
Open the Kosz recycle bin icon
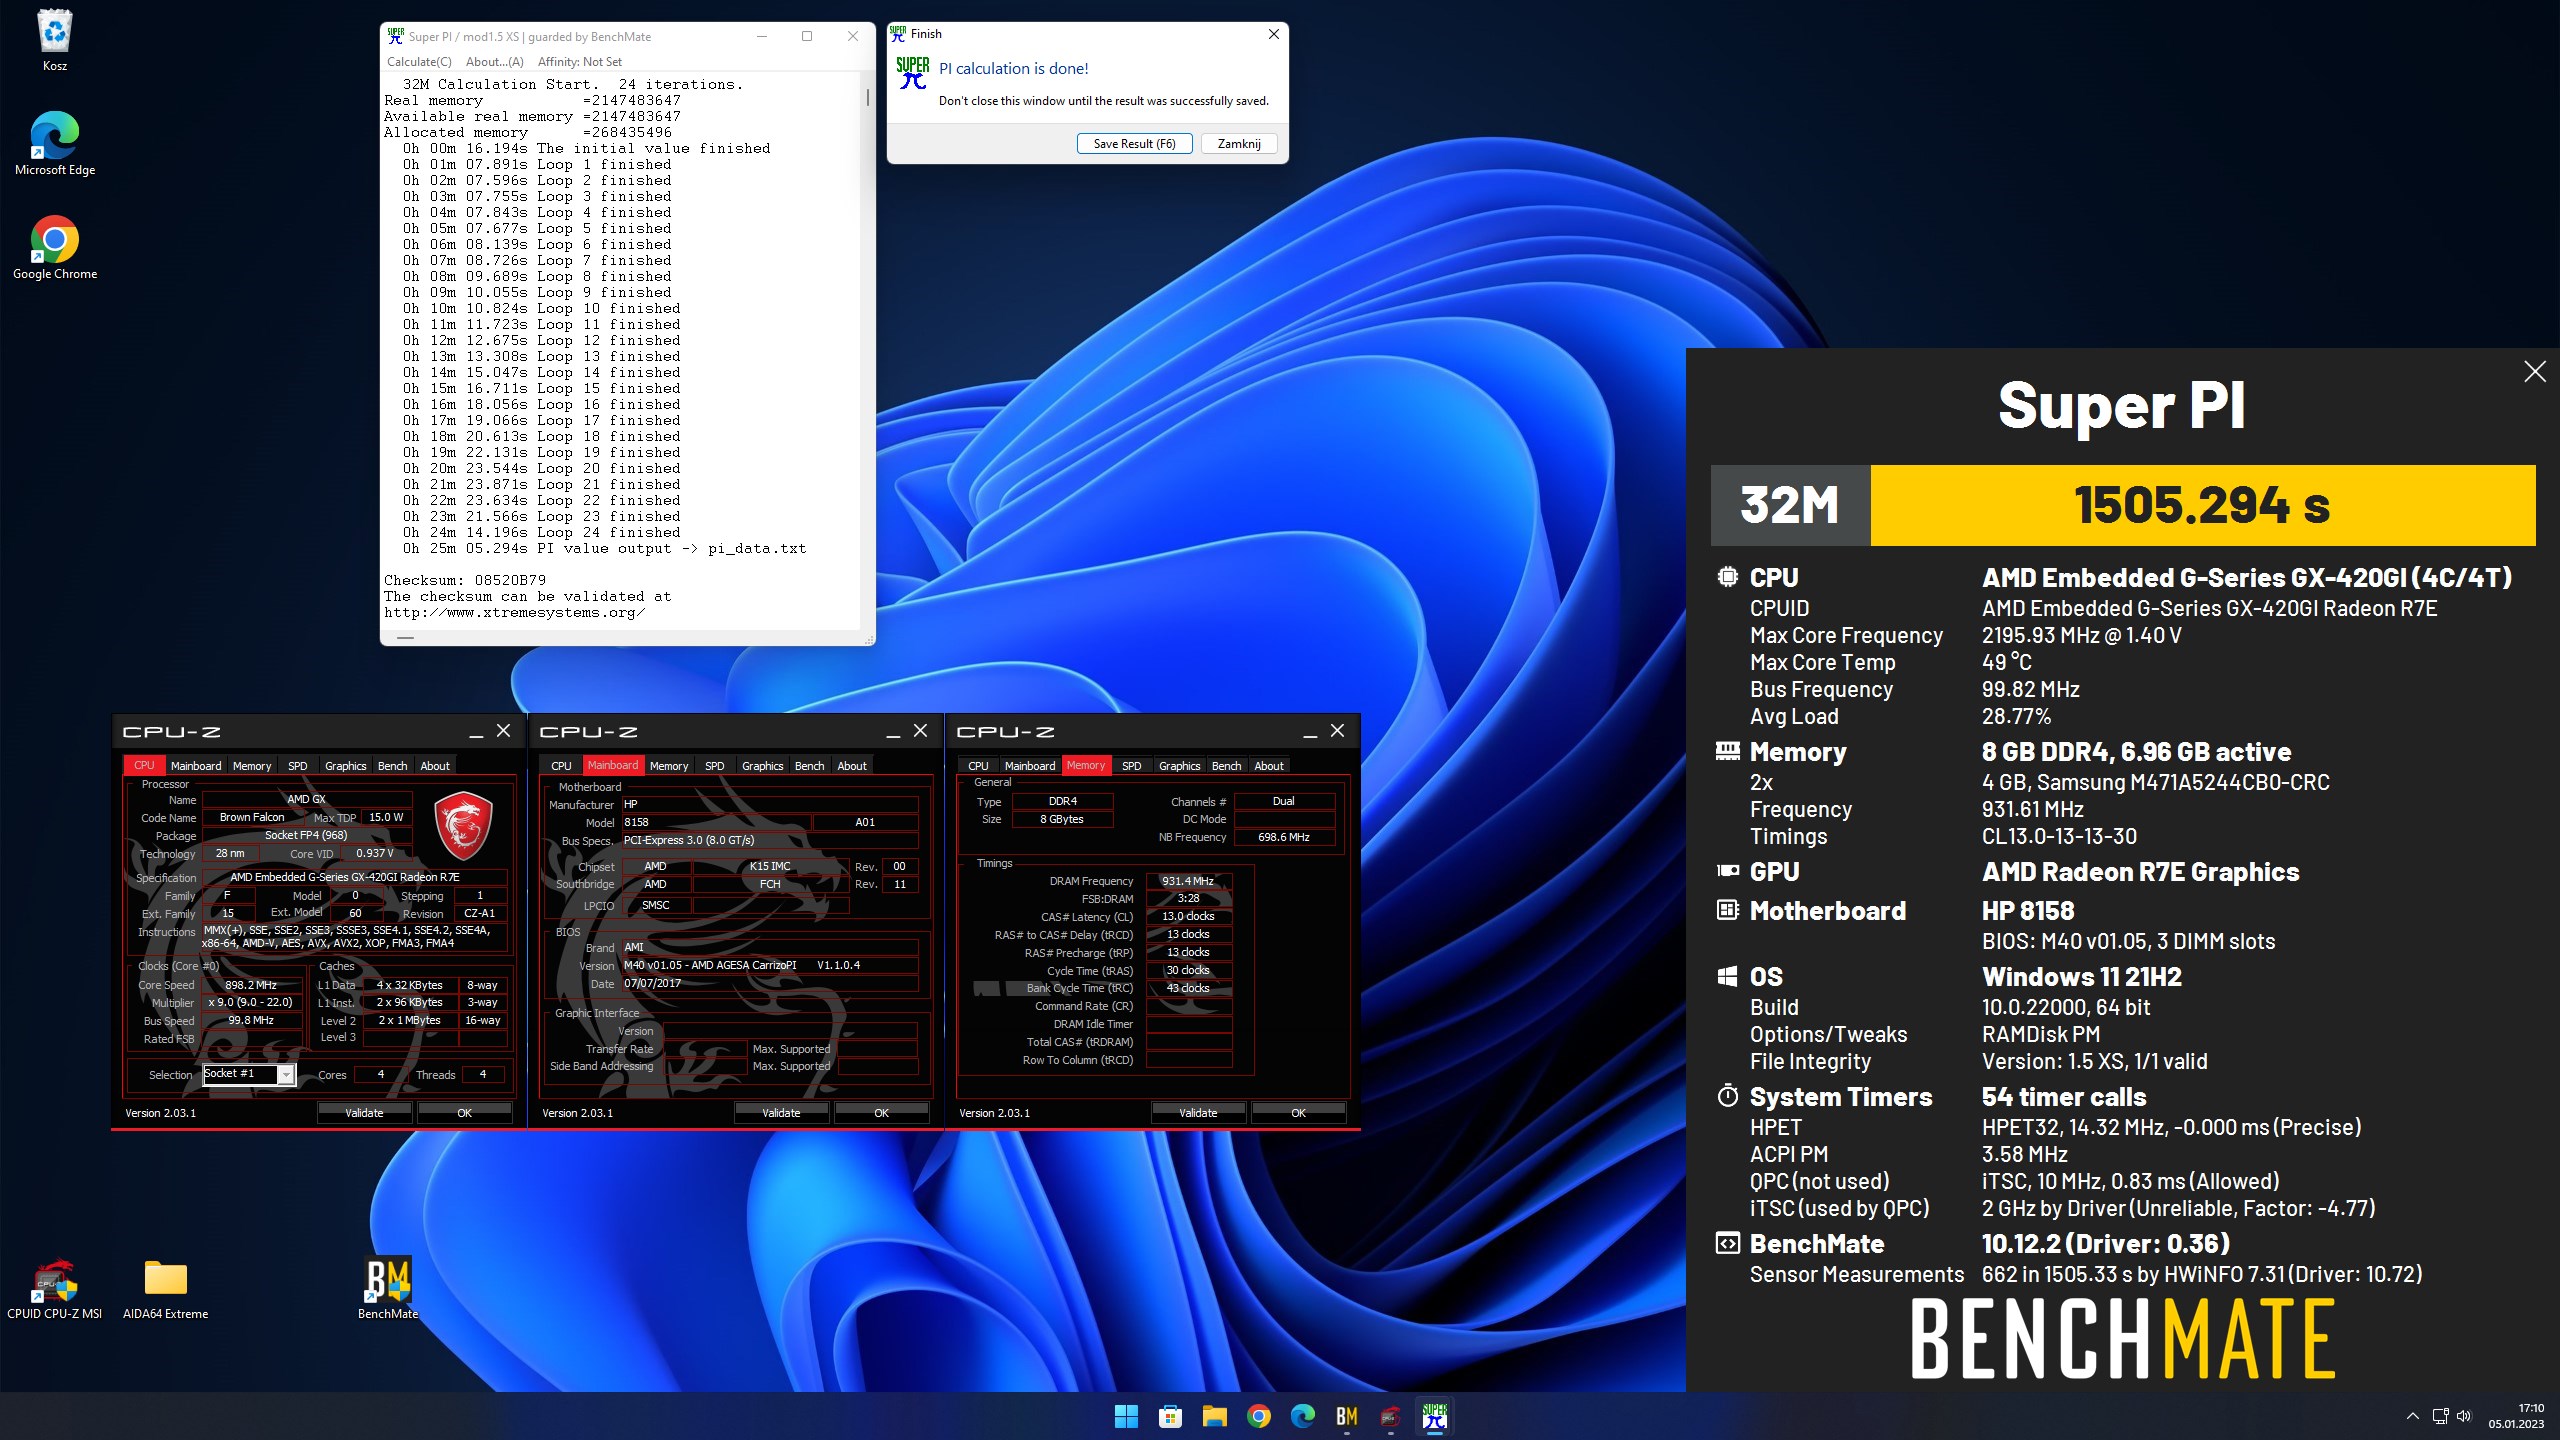click(x=55, y=40)
